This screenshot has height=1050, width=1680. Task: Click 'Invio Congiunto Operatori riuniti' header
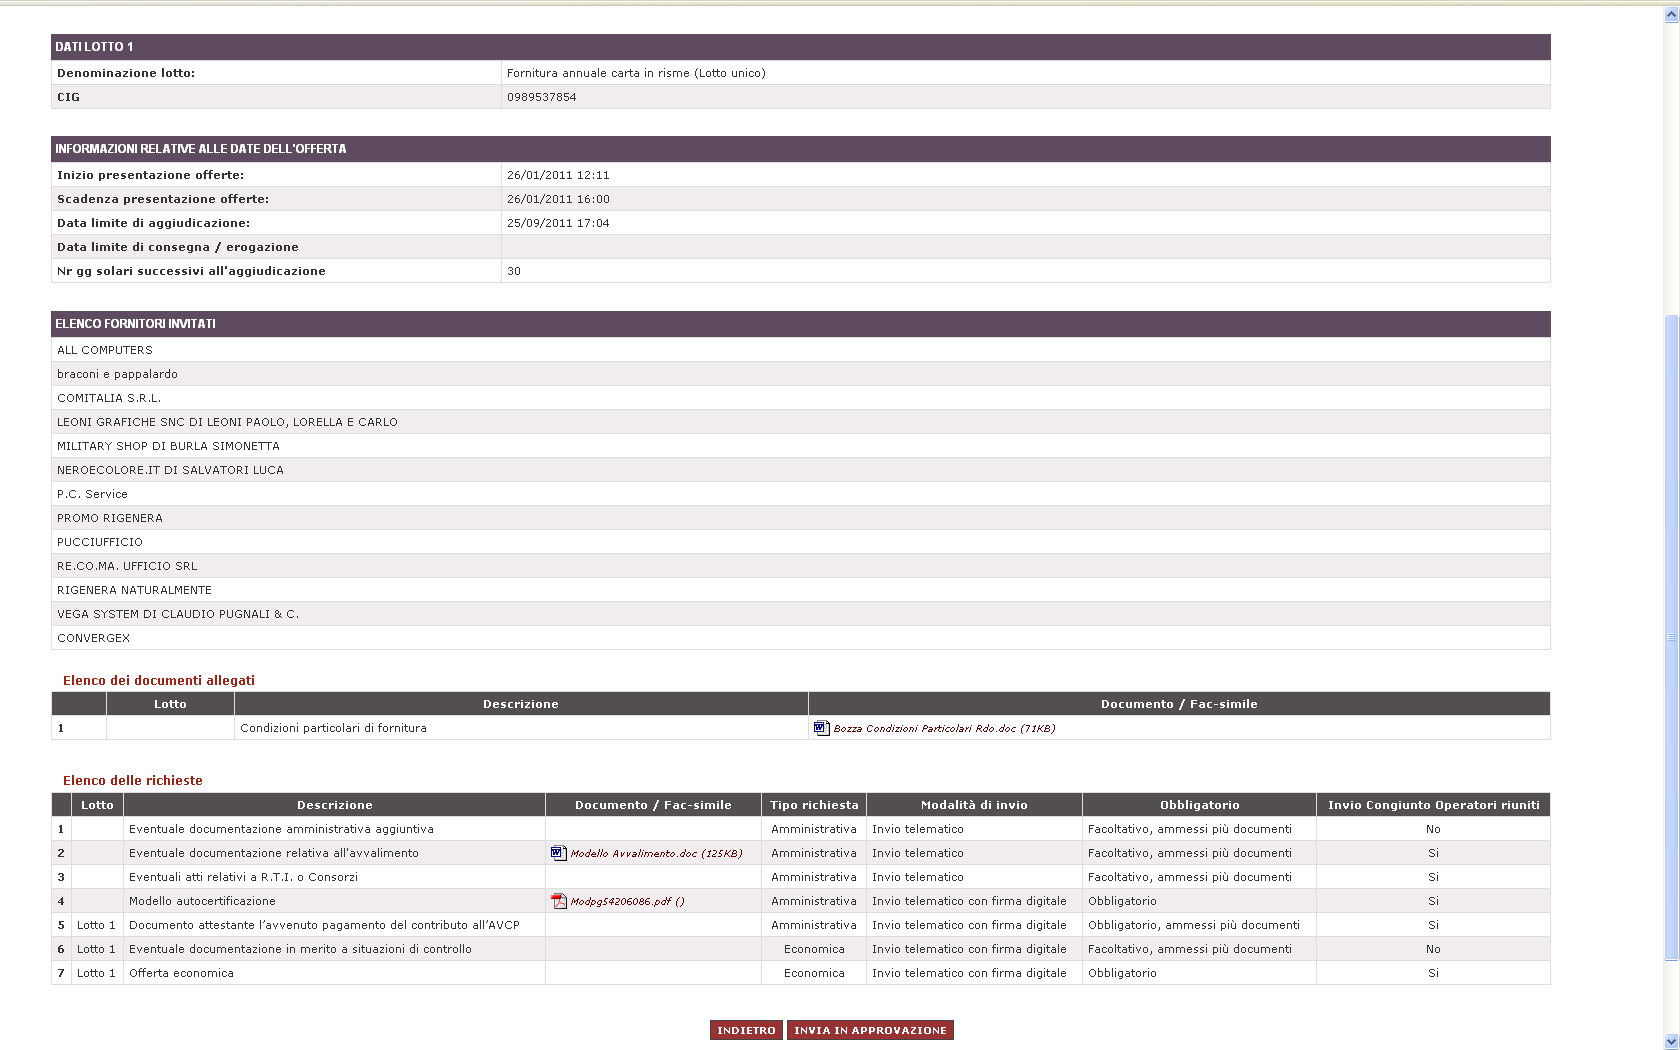pos(1433,805)
